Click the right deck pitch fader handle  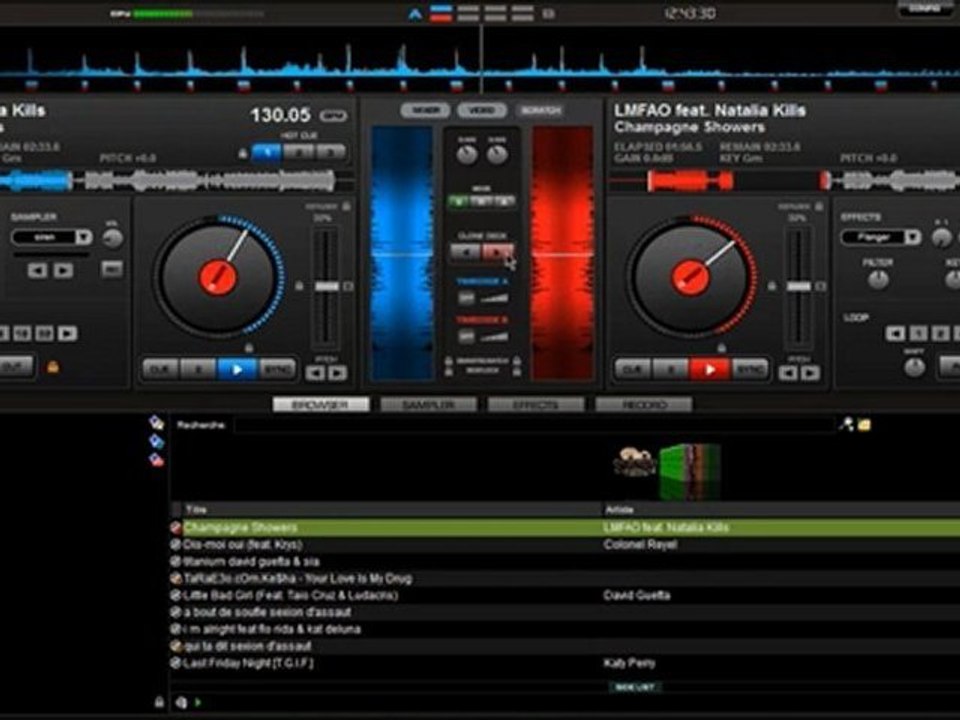click(799, 287)
